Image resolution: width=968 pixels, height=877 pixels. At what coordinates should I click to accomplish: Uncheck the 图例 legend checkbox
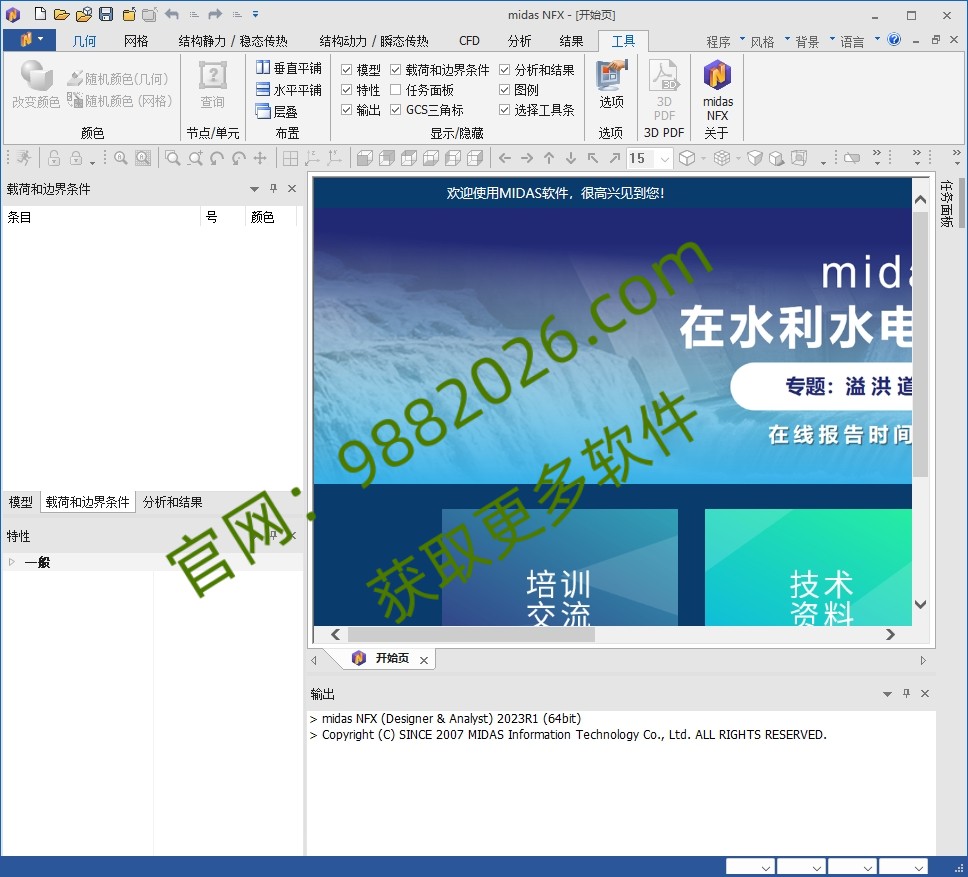pyautogui.click(x=504, y=90)
